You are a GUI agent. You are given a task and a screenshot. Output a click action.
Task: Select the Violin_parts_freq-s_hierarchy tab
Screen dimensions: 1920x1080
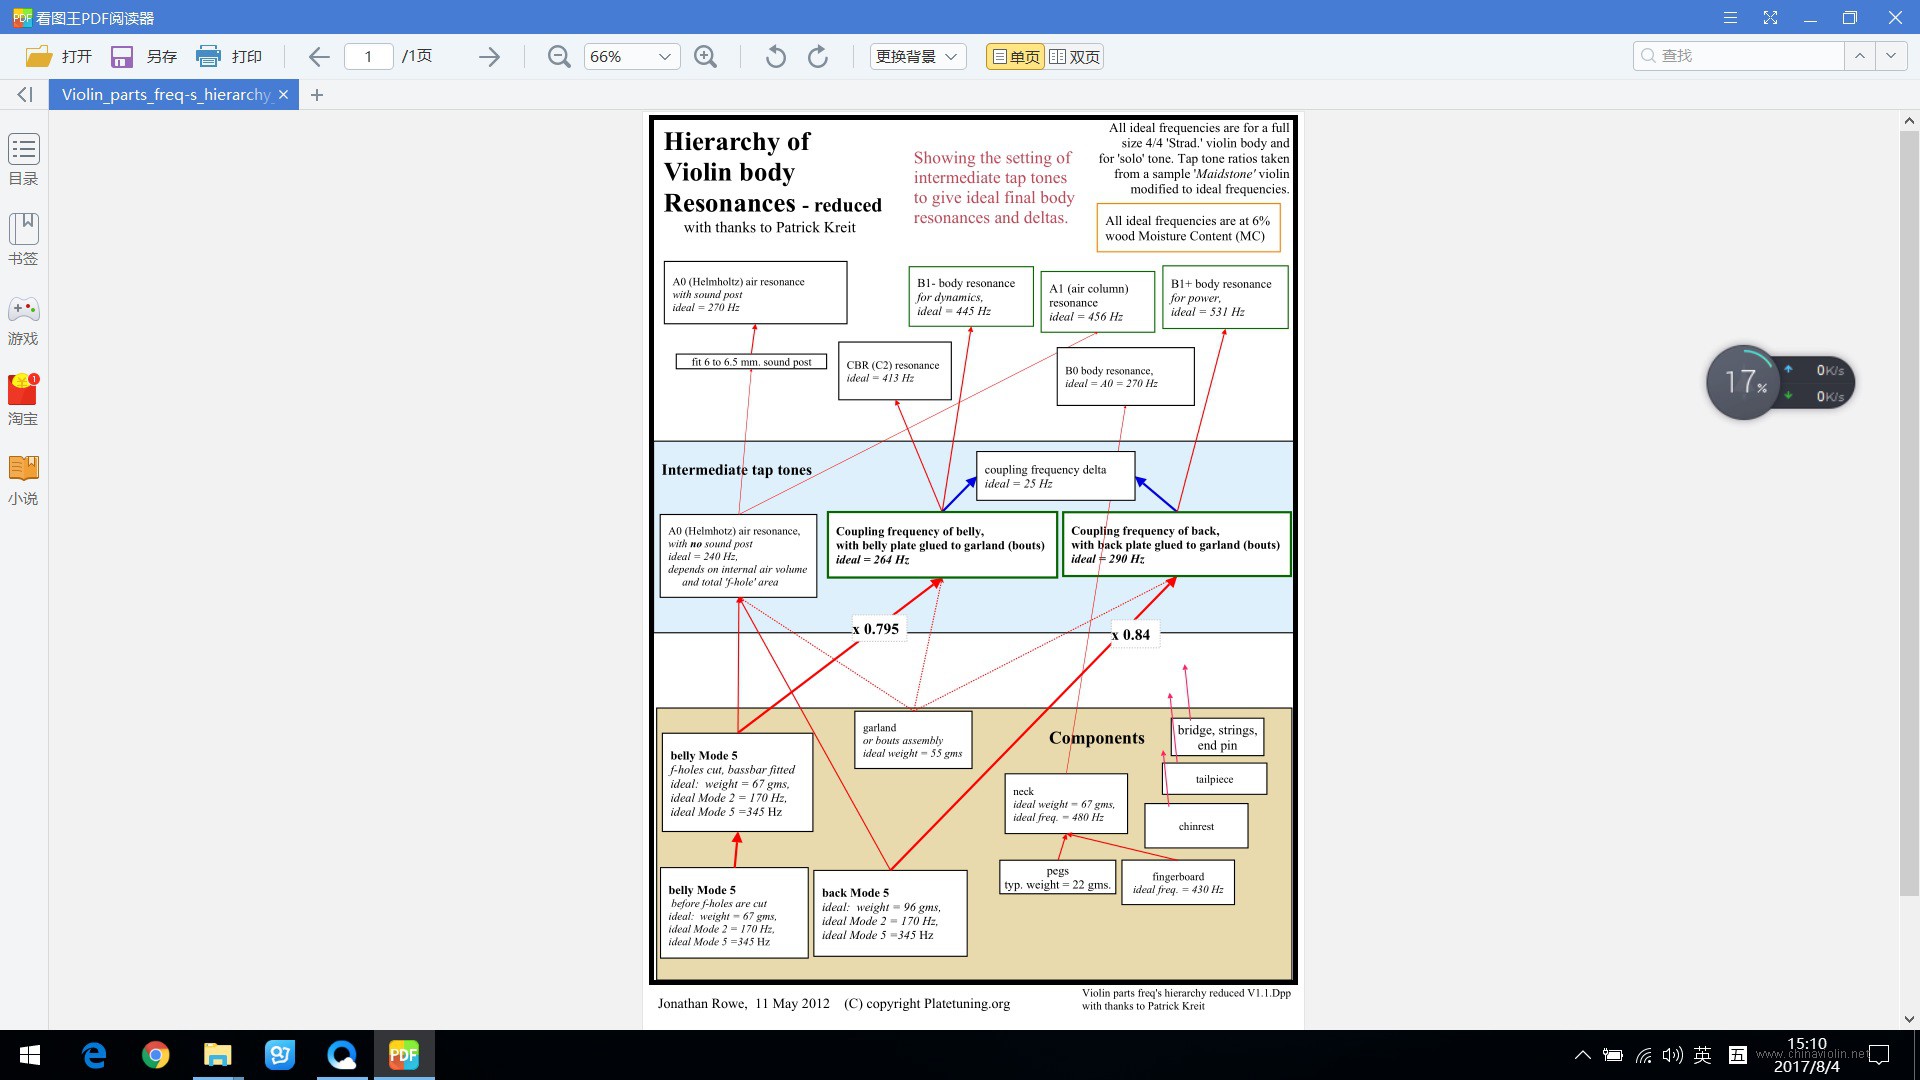pos(166,94)
